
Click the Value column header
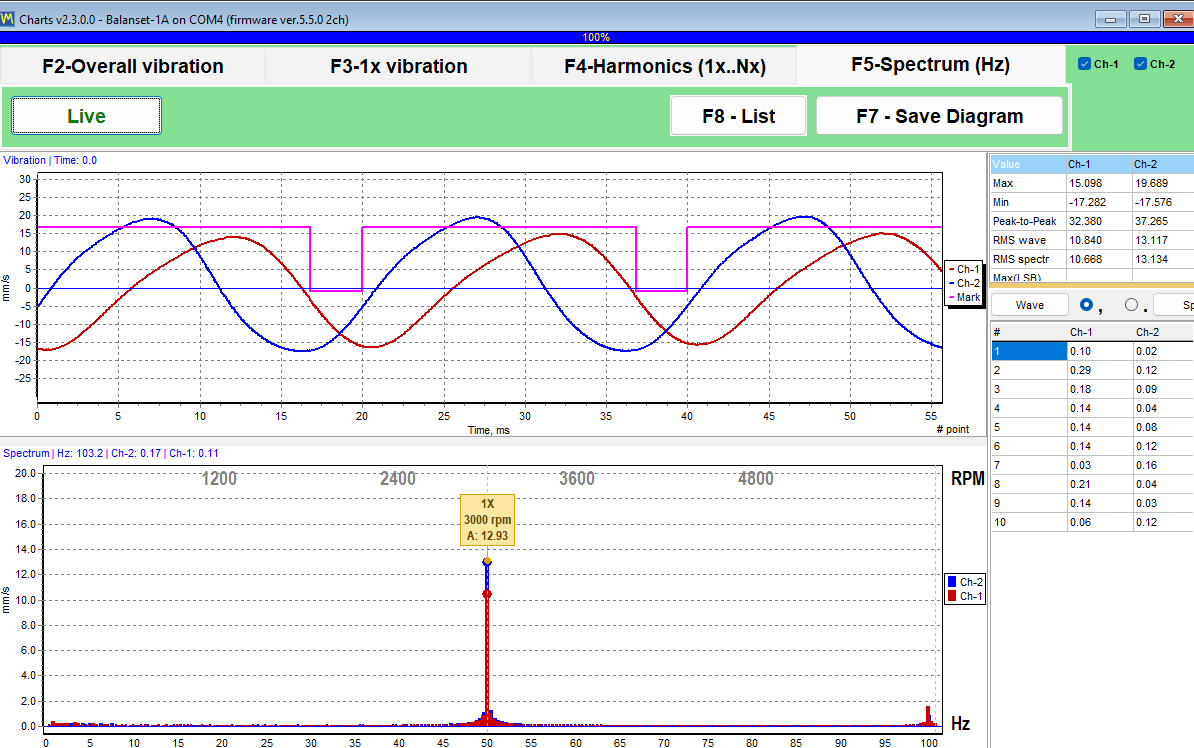pos(1028,164)
